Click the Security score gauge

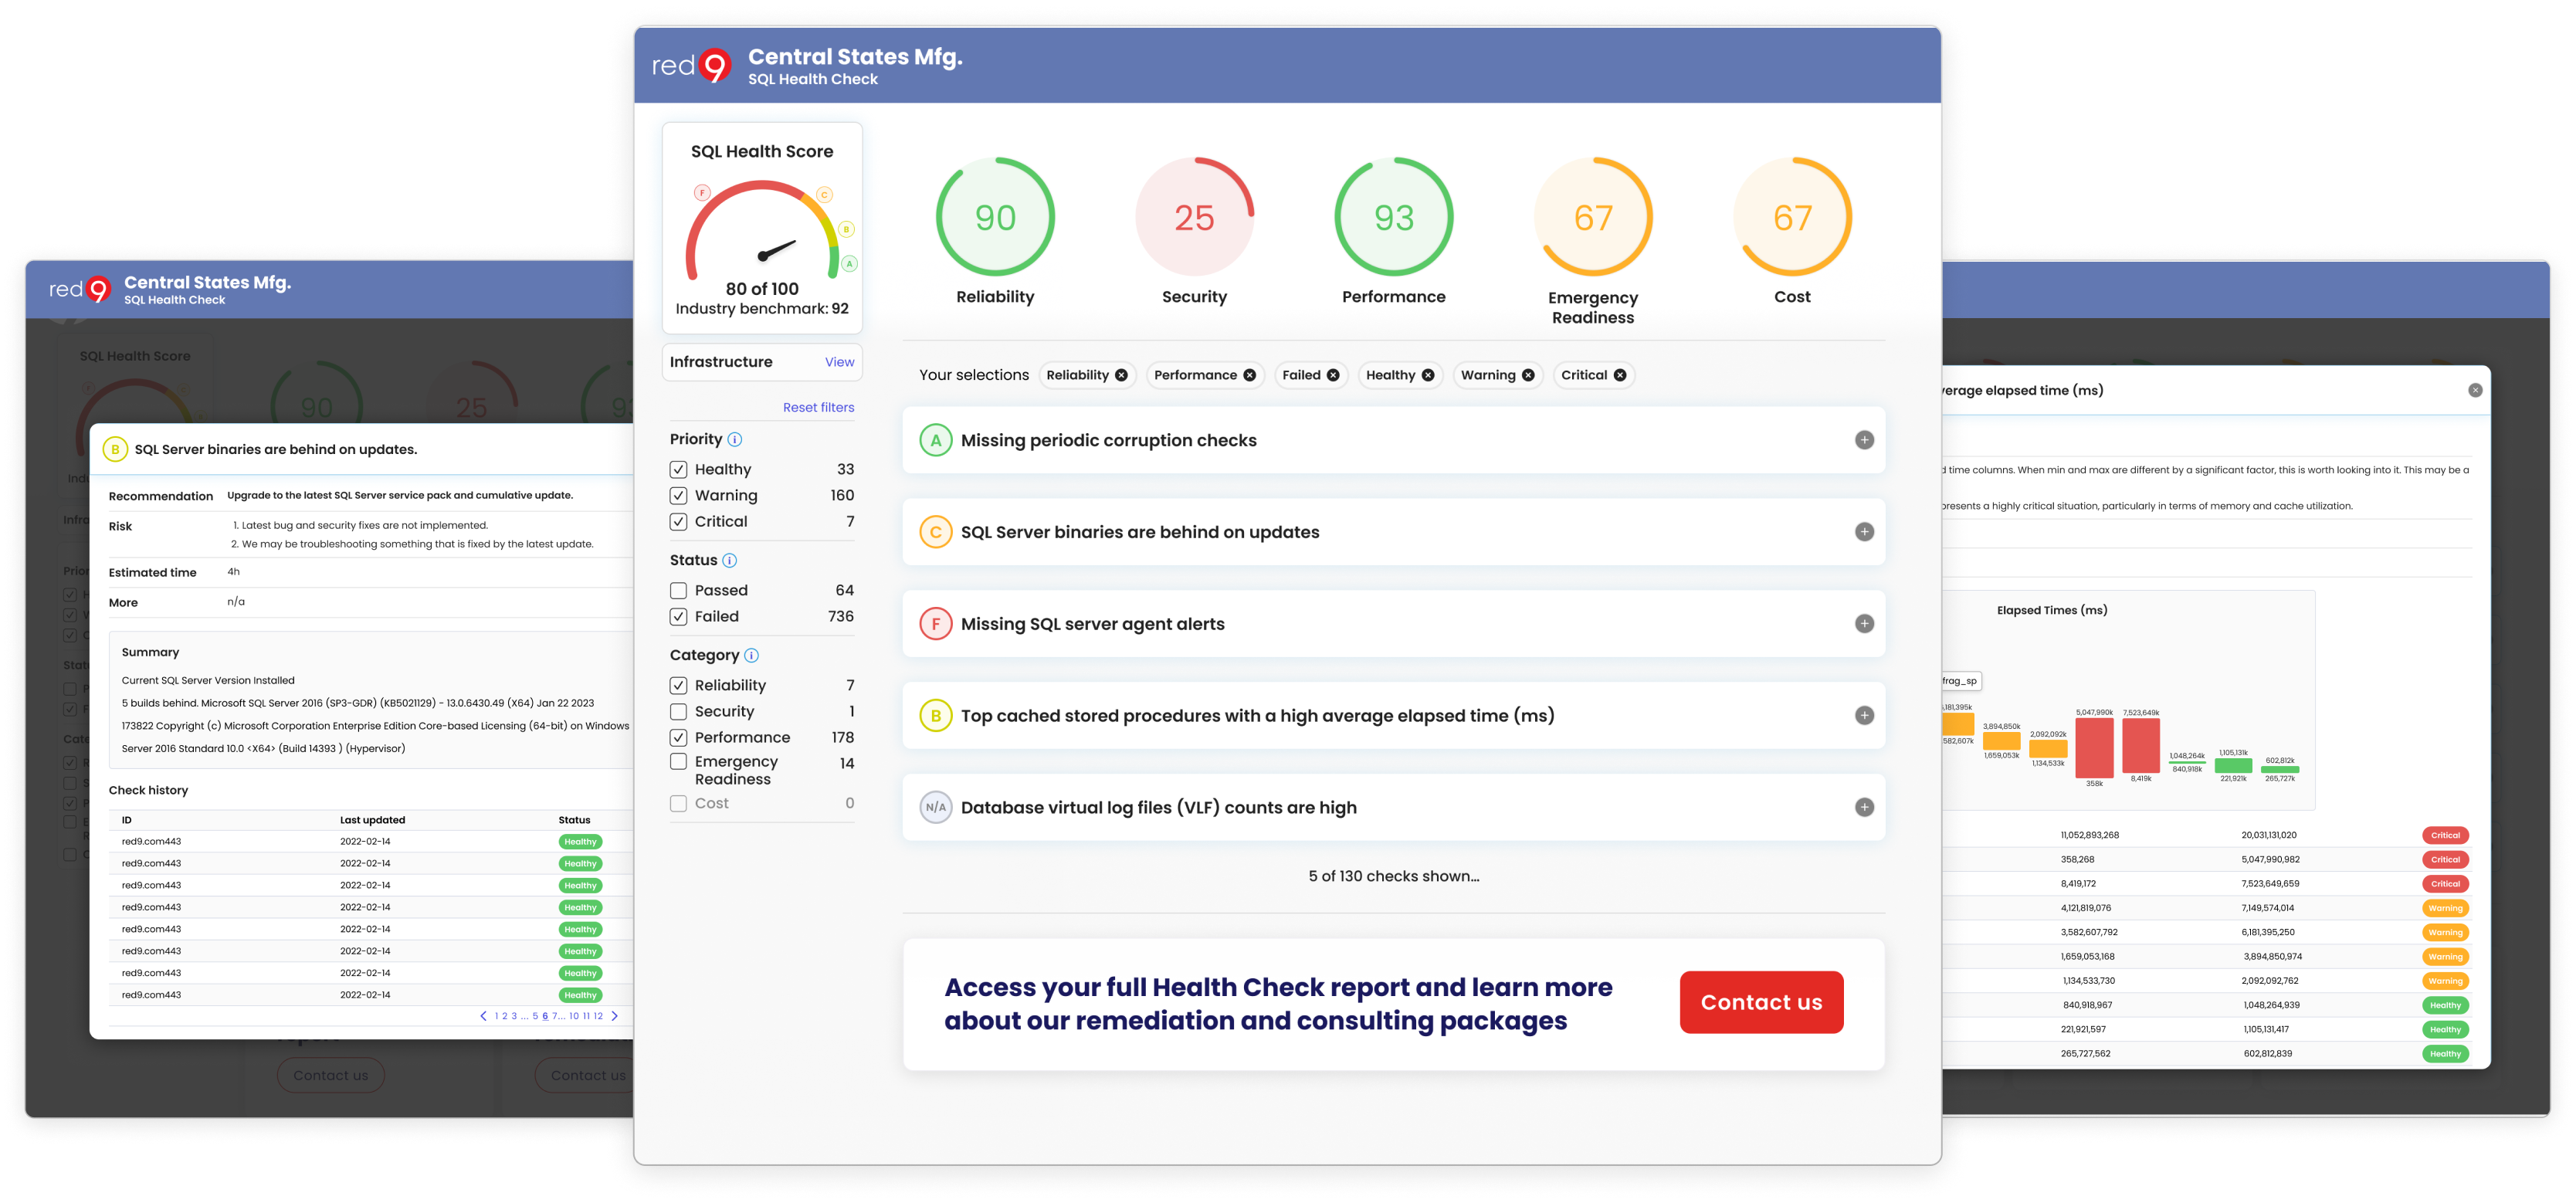(1194, 217)
